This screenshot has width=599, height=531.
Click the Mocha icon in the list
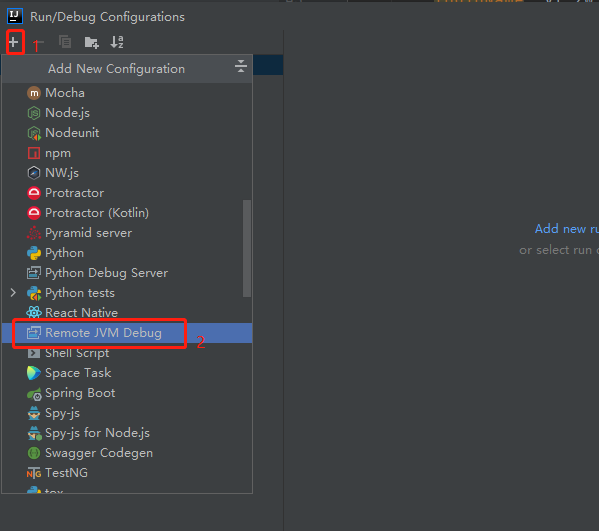[34, 93]
